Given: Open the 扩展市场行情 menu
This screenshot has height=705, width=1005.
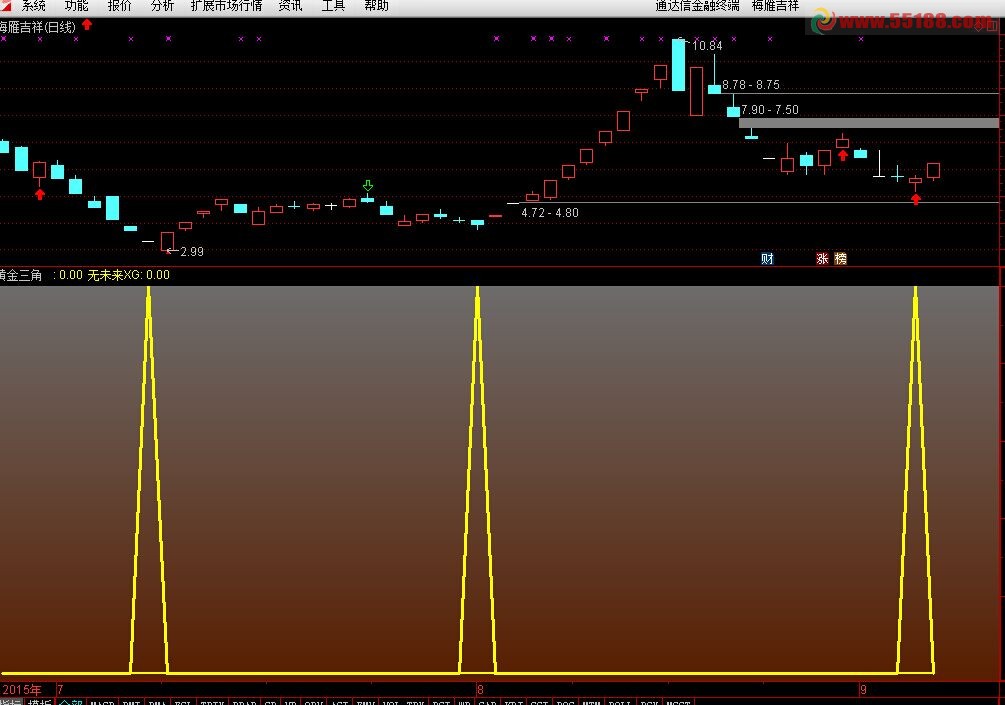Looking at the screenshot, I should pos(226,6).
